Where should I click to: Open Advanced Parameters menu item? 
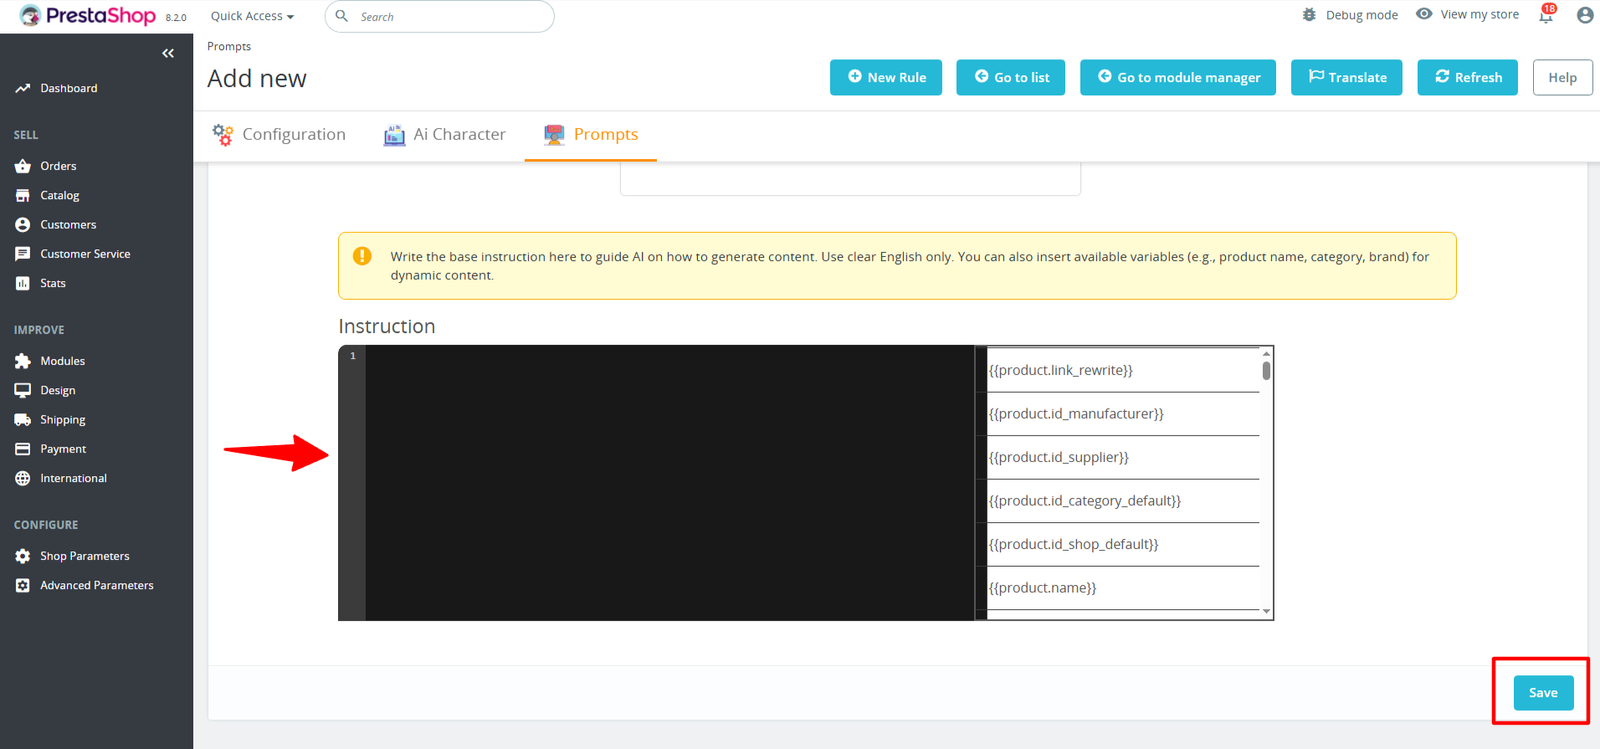click(96, 585)
